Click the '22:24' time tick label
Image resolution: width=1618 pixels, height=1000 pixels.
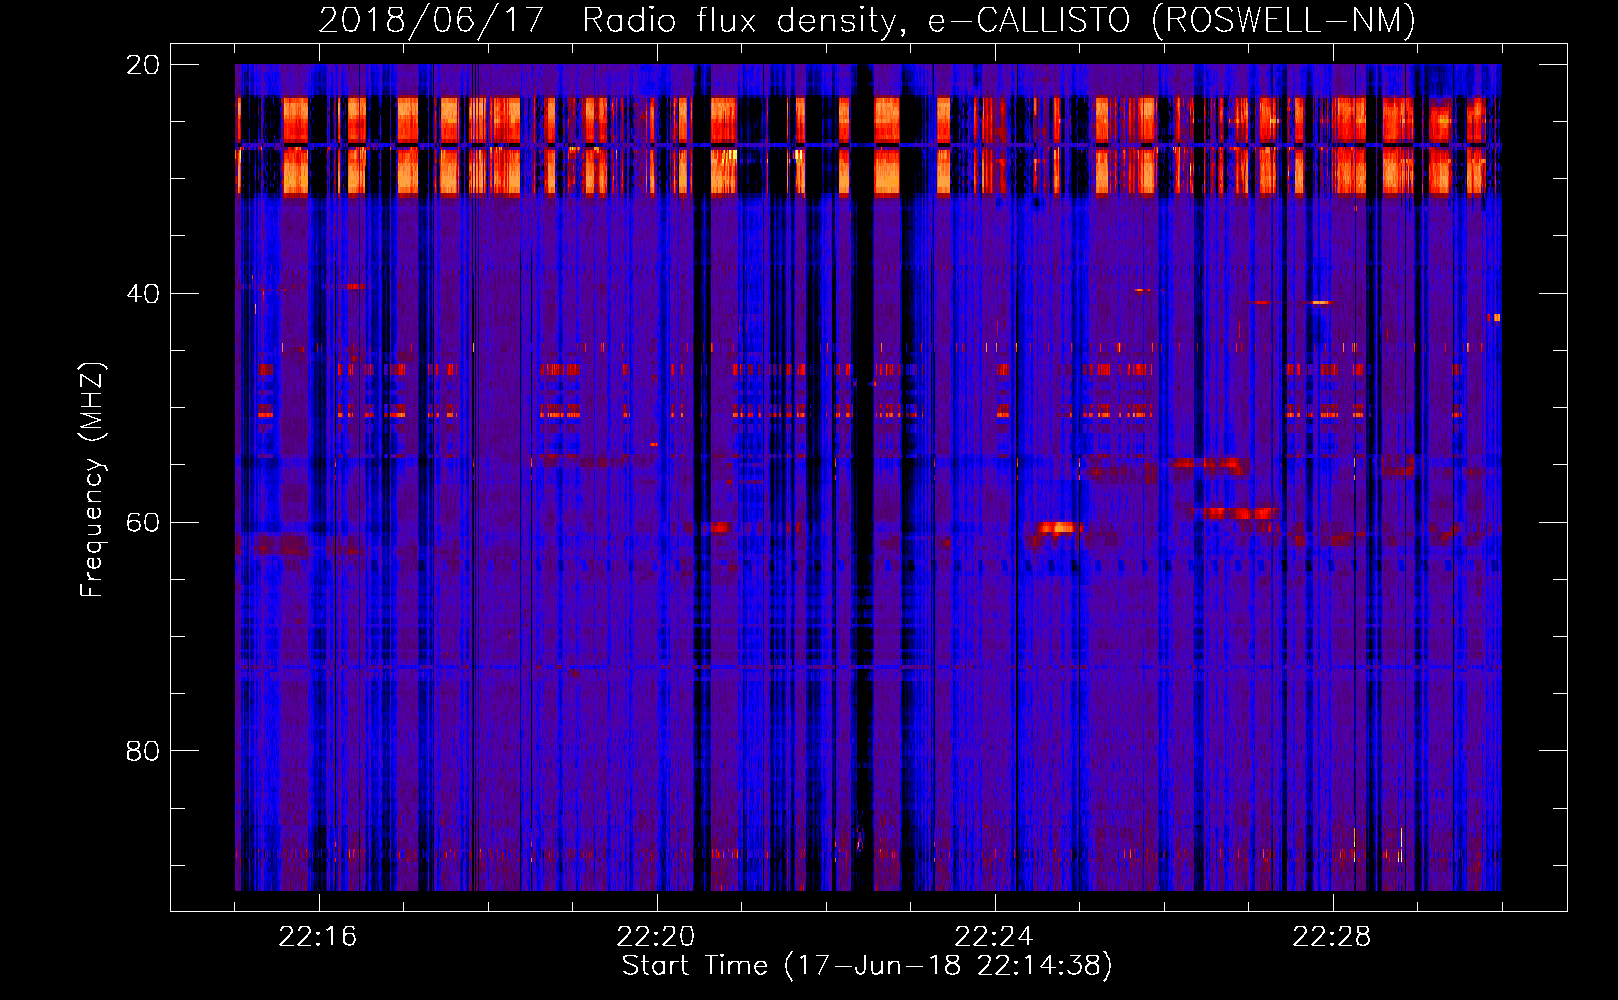coord(994,937)
